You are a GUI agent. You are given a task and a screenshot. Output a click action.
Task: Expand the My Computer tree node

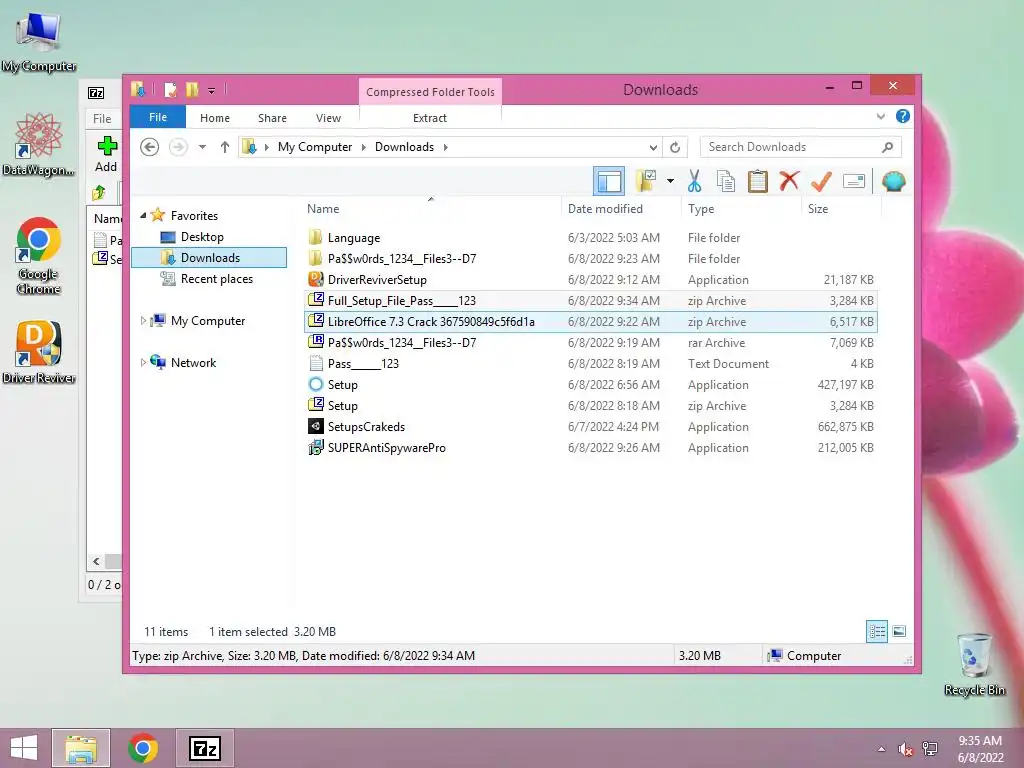click(143, 321)
